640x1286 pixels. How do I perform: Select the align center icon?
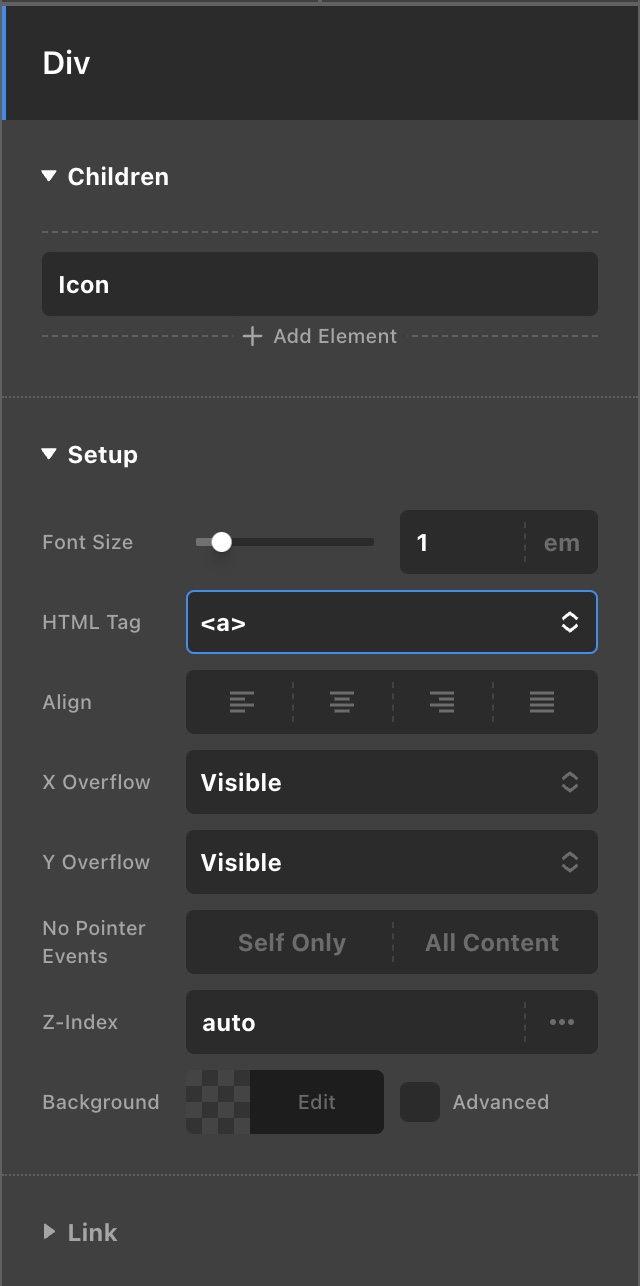point(342,702)
